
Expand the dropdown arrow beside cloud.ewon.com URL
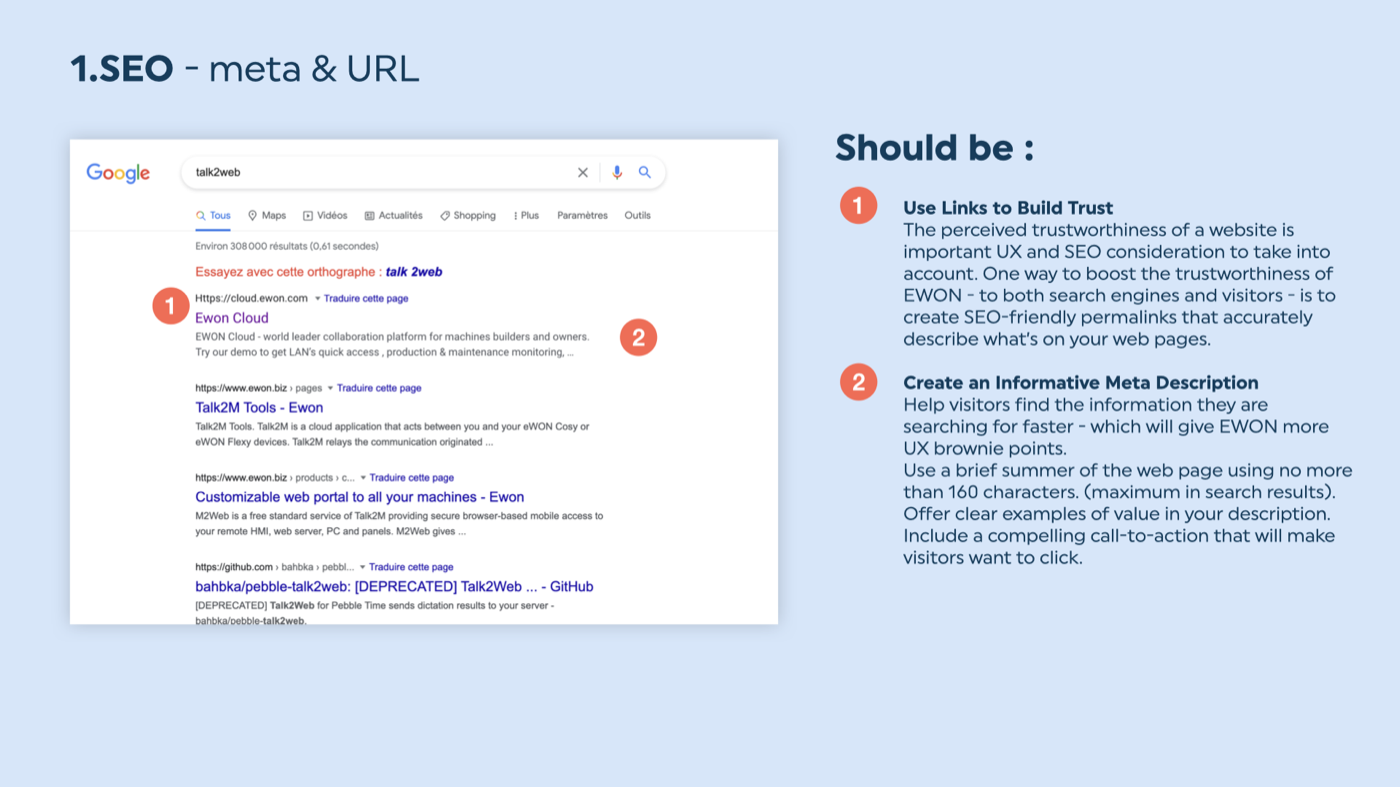coord(317,299)
